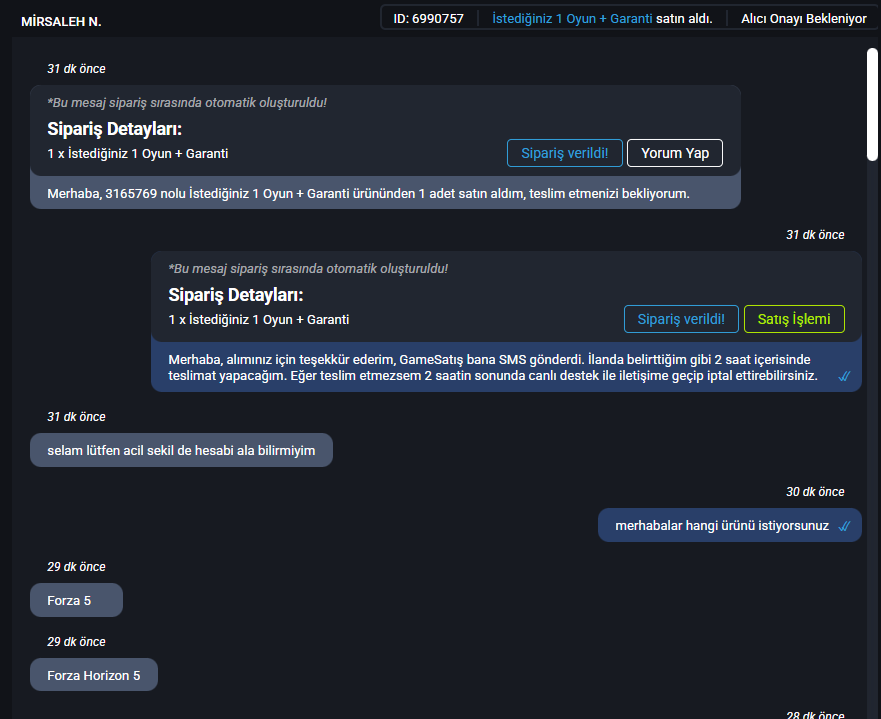
Task: Click the 'selam lütfen acil' message bubble
Action: point(181,450)
